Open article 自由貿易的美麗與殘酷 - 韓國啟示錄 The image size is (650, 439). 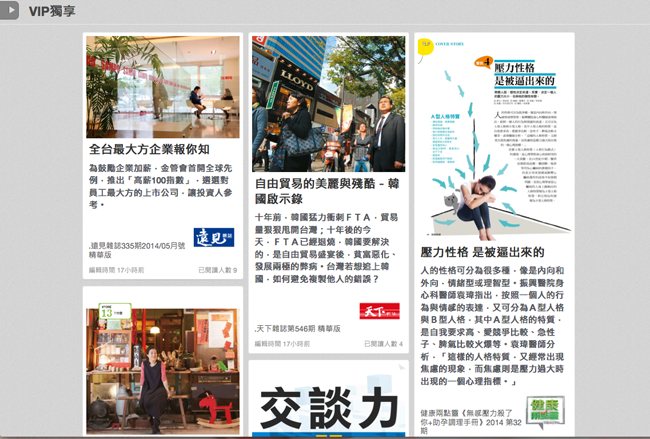point(327,191)
